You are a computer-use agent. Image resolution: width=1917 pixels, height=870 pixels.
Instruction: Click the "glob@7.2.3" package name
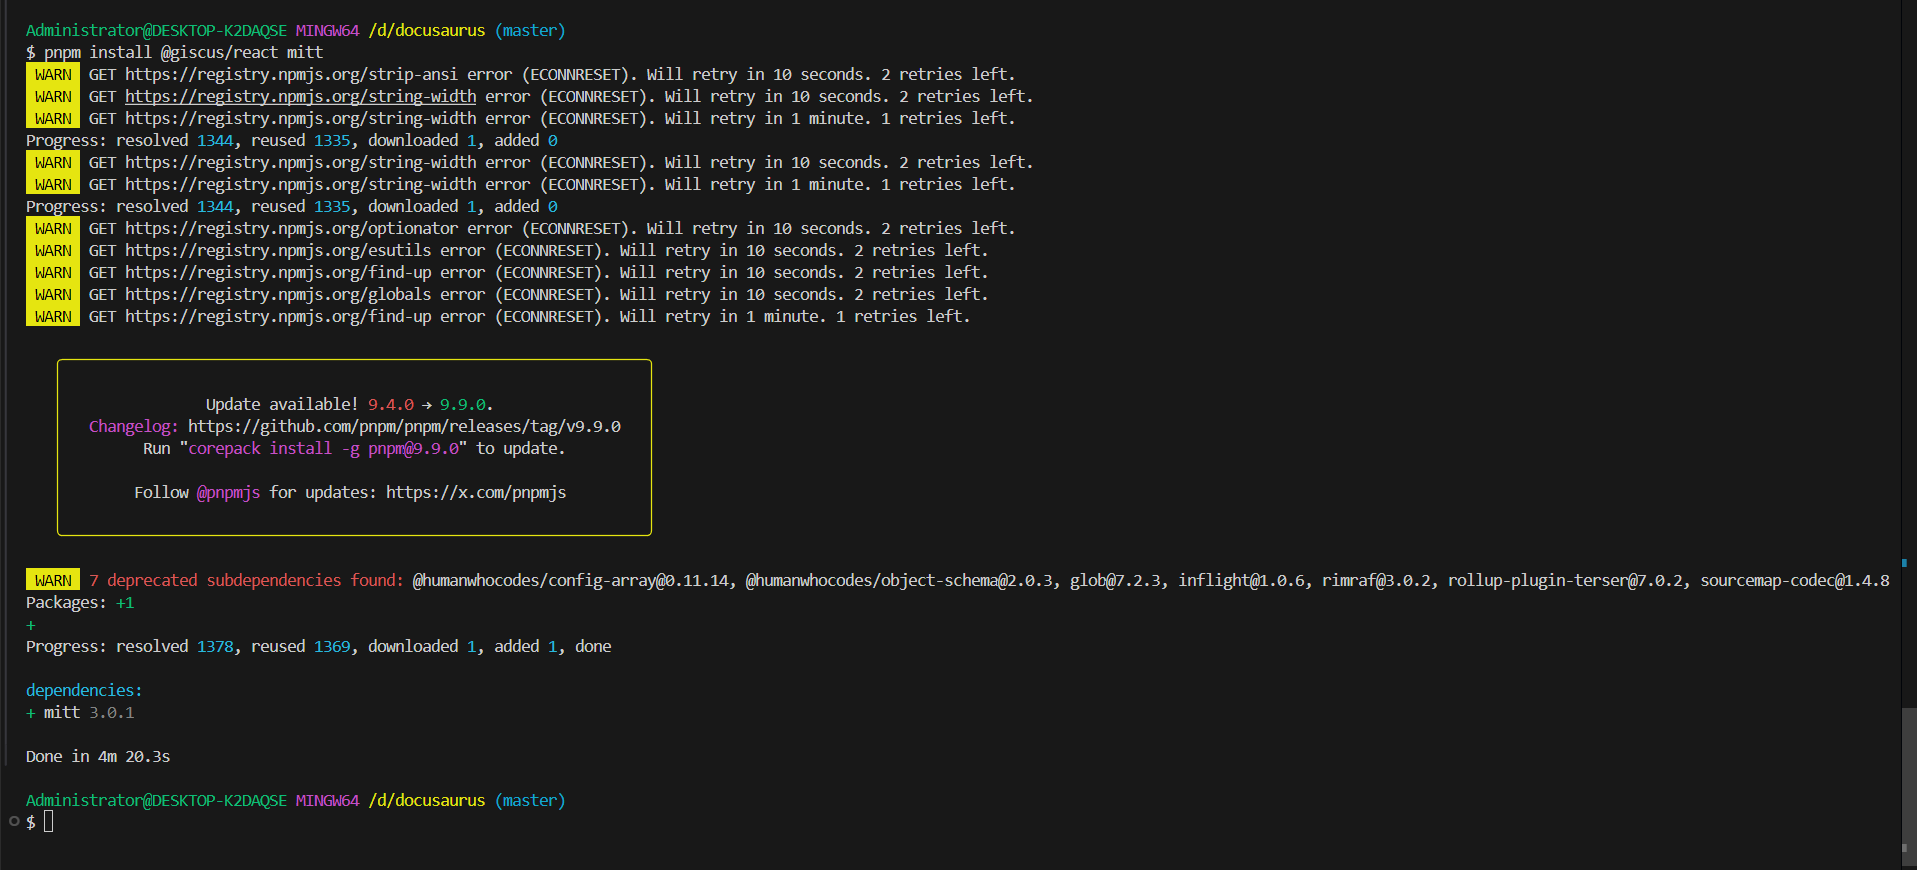click(x=1115, y=581)
